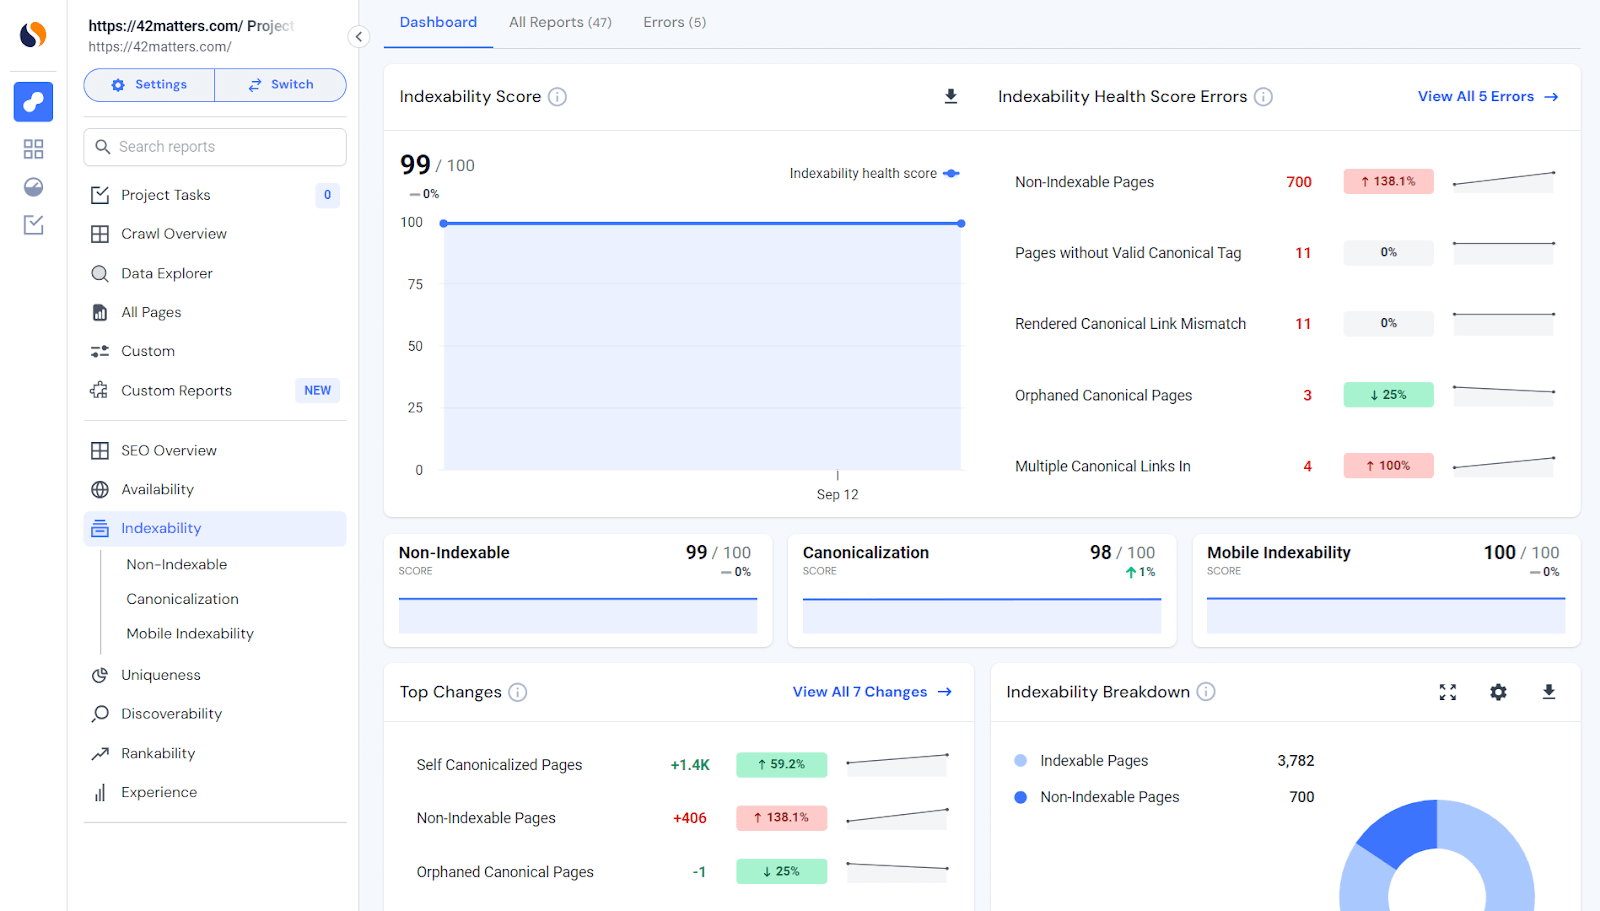Open the Site Audit icon in the far-left sidebar
The height and width of the screenshot is (911, 1600).
pos(33,101)
